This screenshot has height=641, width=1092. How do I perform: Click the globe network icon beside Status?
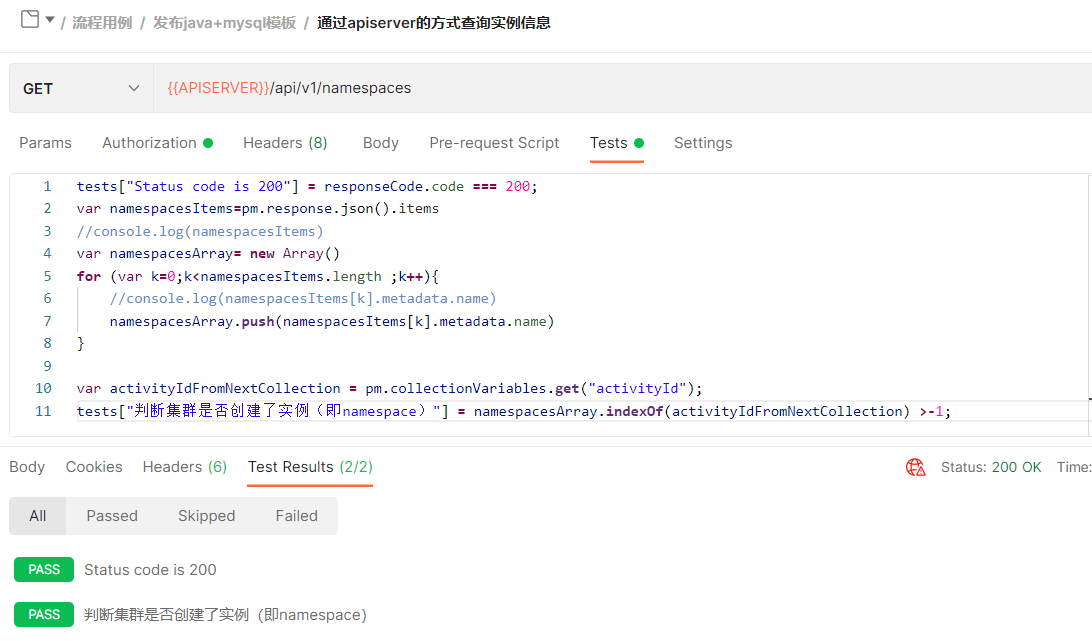[x=915, y=467]
